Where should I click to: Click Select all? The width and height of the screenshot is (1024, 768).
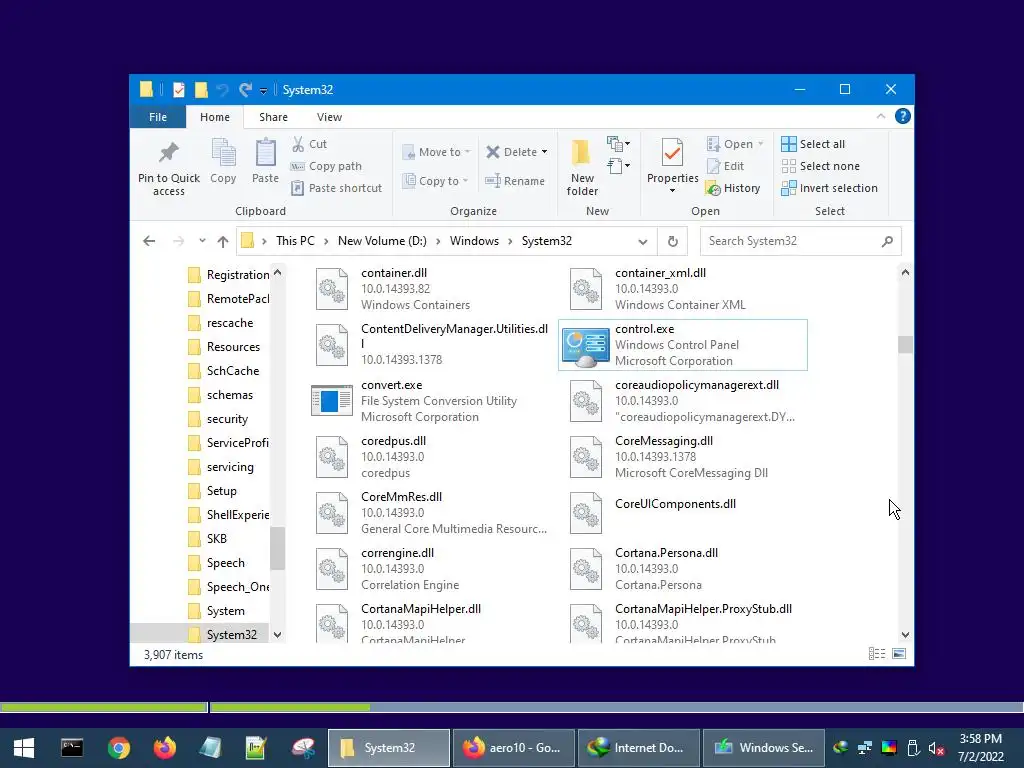pyautogui.click(x=813, y=144)
